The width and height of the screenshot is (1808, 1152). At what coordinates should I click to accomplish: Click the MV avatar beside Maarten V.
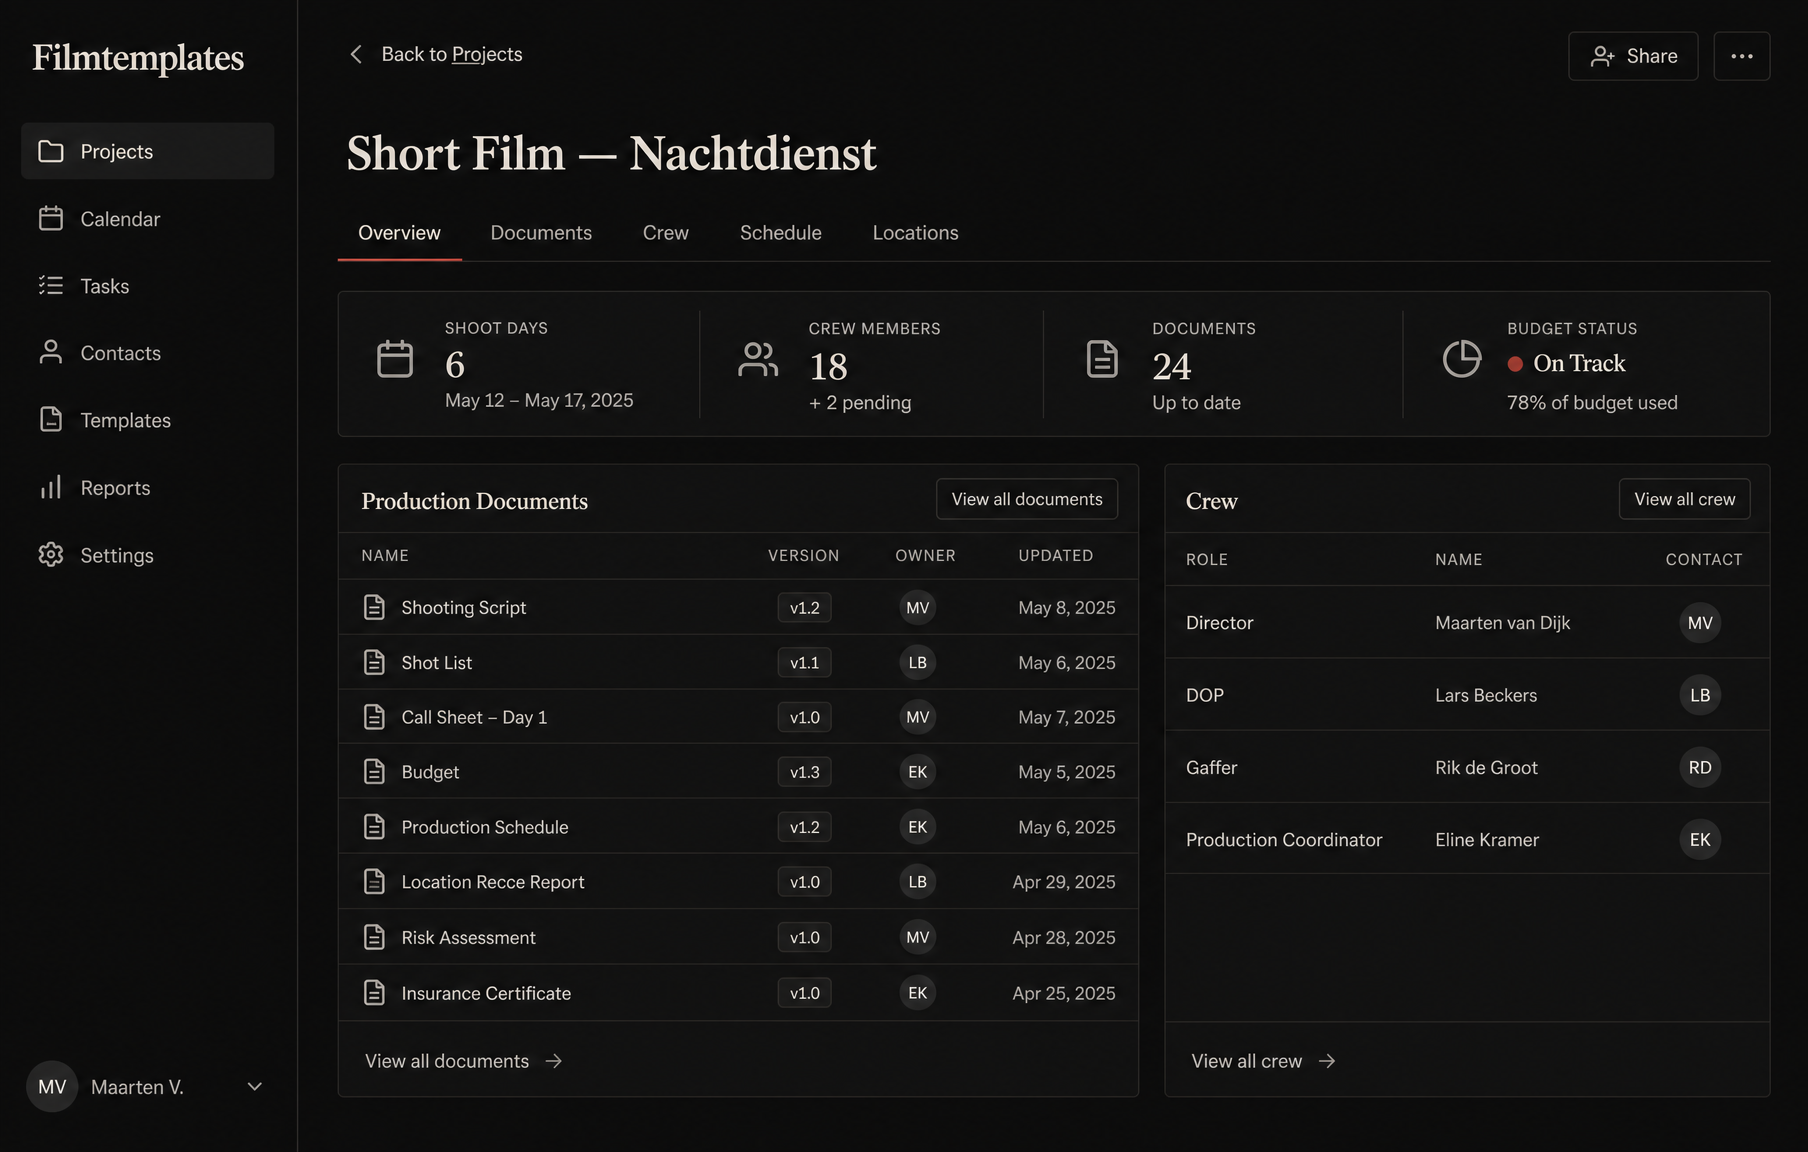click(52, 1087)
